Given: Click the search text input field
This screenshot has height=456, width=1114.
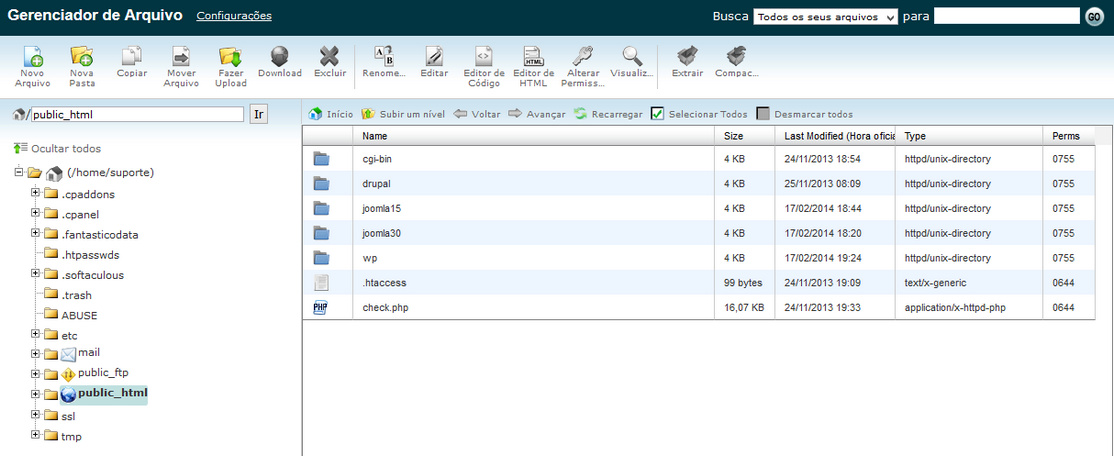Looking at the screenshot, I should click(x=1005, y=16).
